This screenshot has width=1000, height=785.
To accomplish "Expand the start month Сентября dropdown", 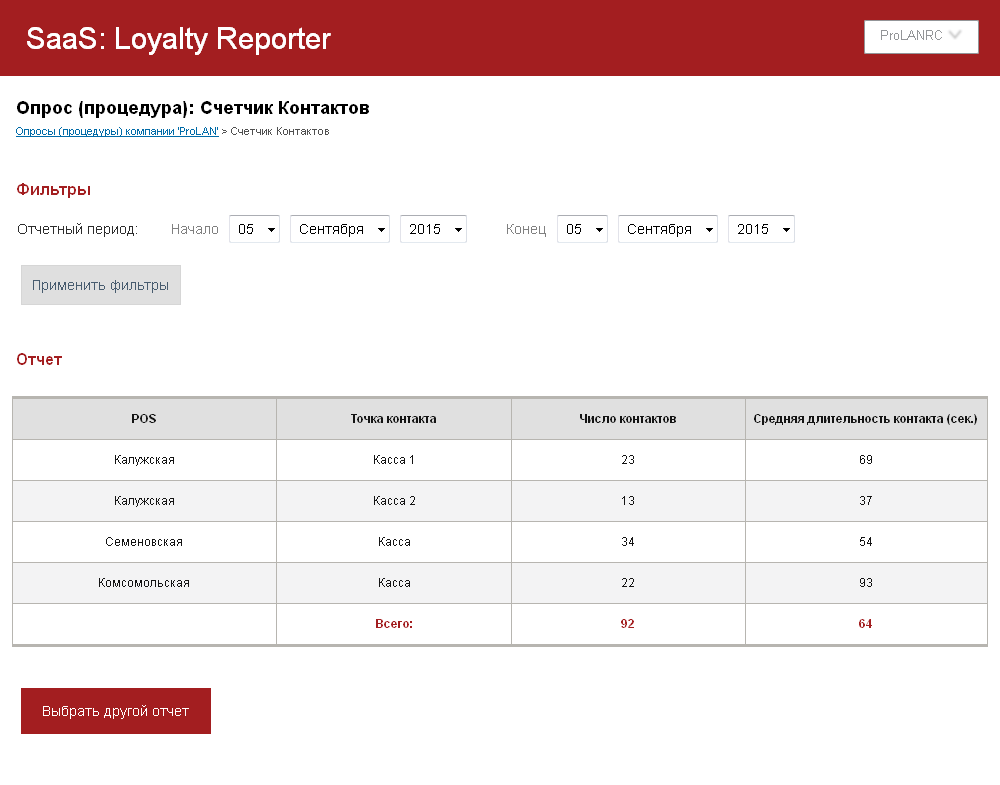I will pos(340,229).
